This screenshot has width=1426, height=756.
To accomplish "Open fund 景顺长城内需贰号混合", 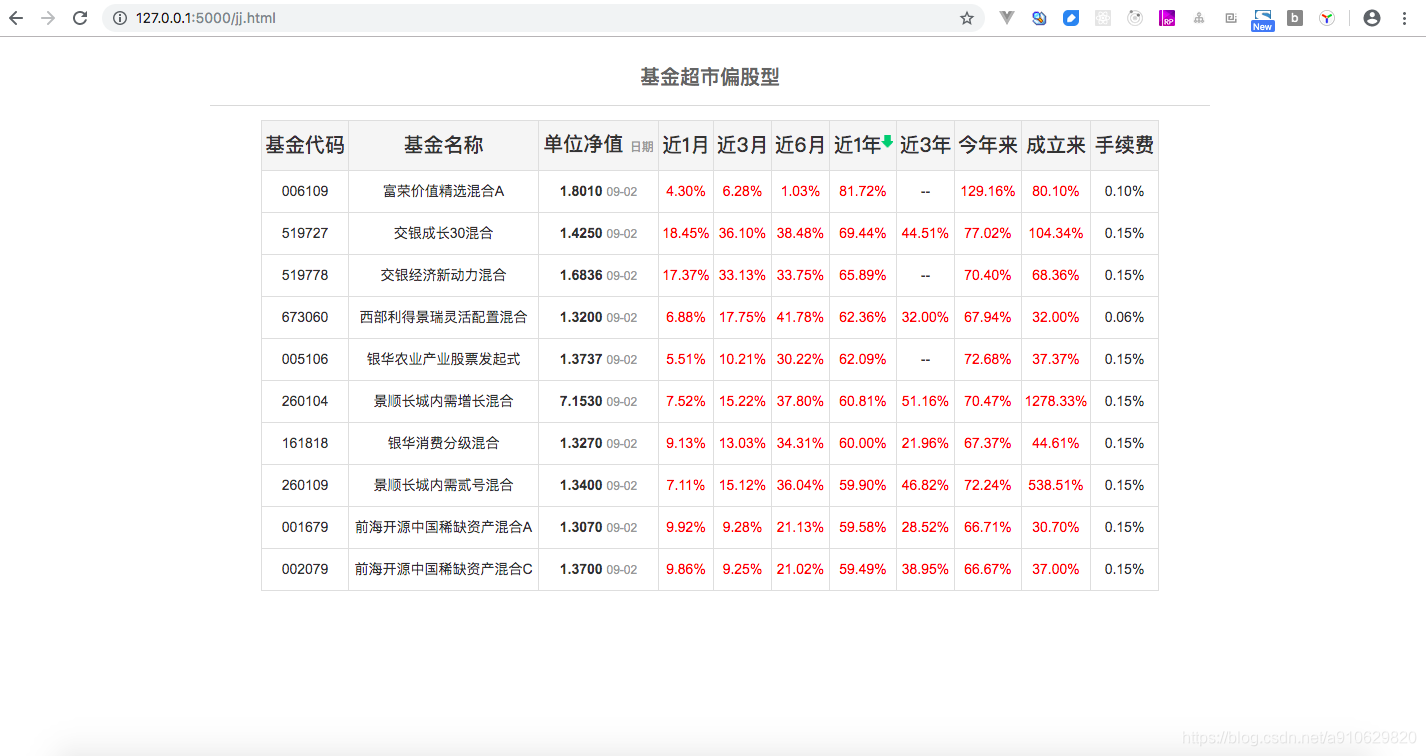I will (443, 485).
